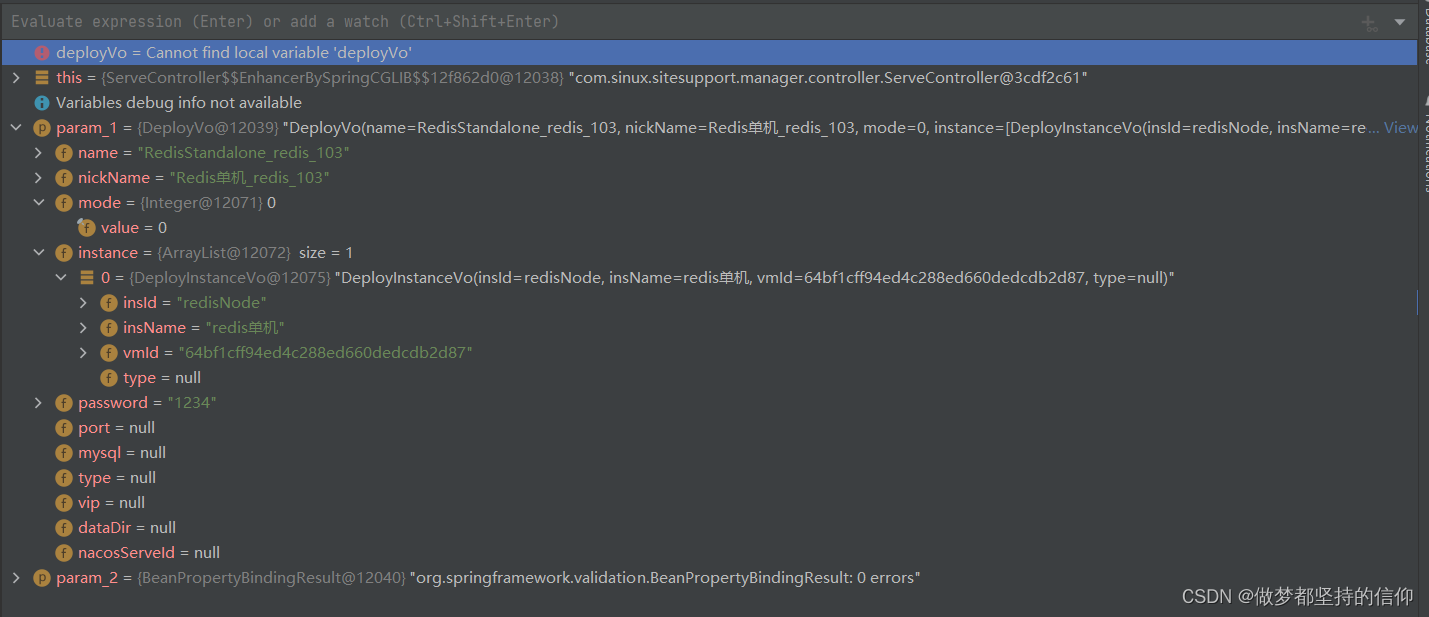Click the field icon beside nested type under vmId
1429x617 pixels.
[x=109, y=378]
